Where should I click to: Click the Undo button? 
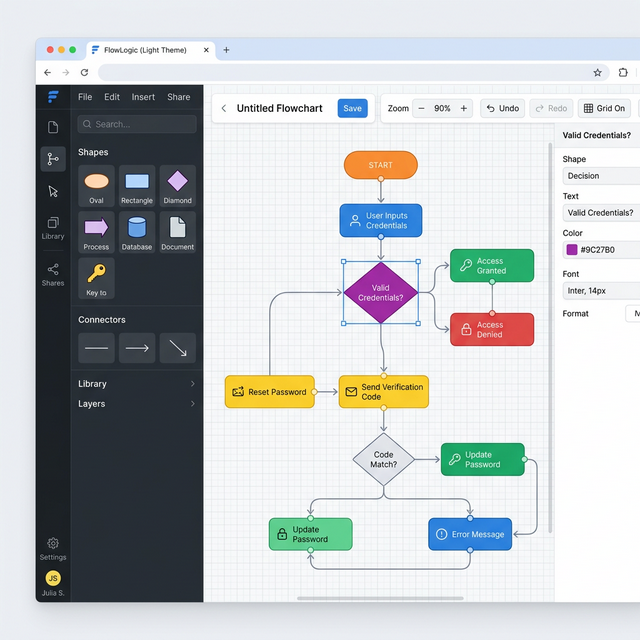502,108
